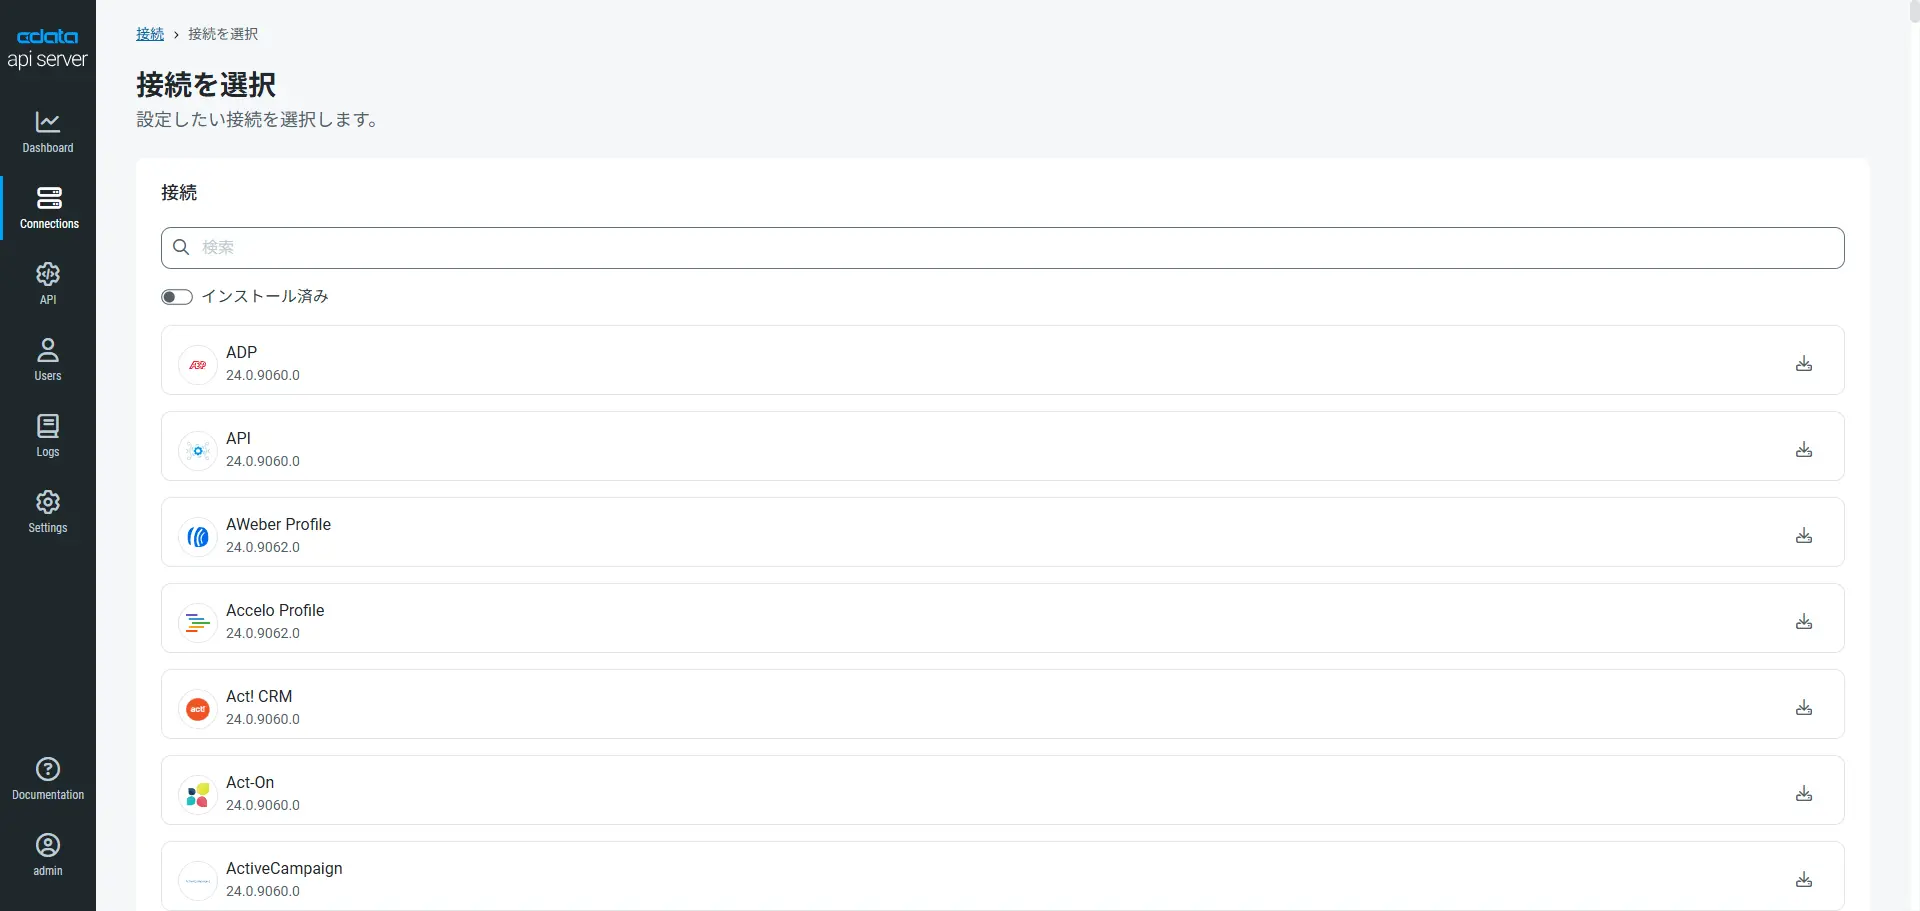Toggle the インストール済み filter switch

(177, 297)
